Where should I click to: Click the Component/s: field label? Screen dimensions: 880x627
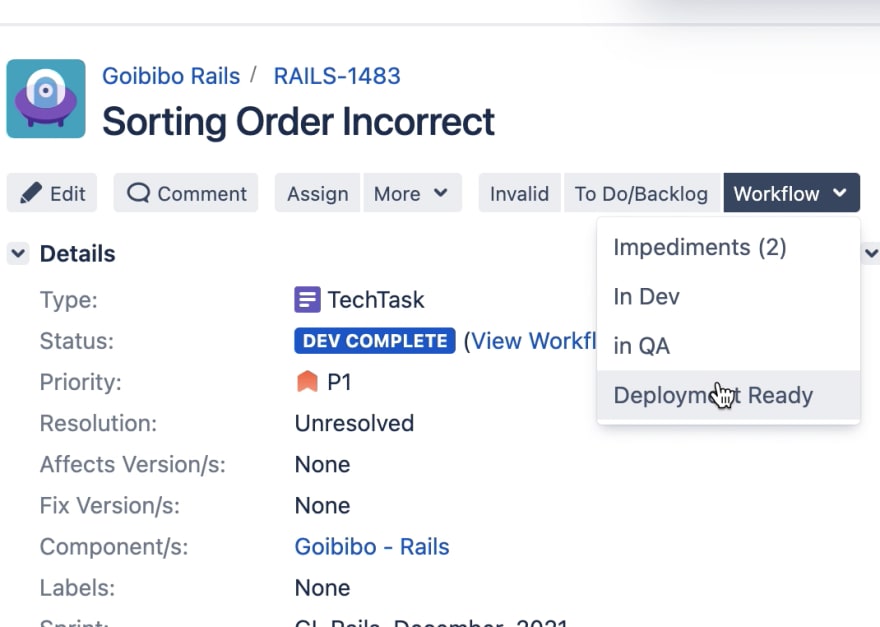pyautogui.click(x=114, y=547)
